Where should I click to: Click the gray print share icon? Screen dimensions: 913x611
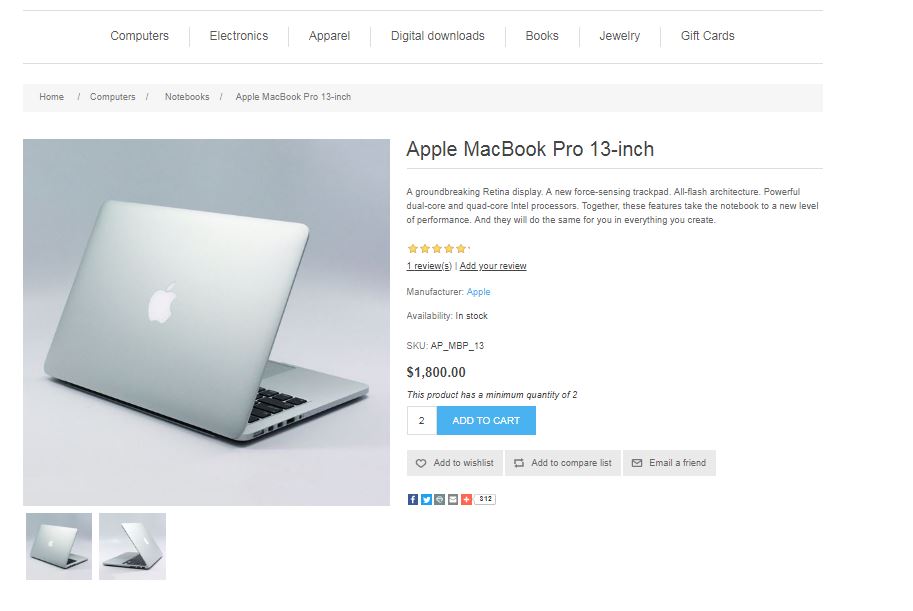(x=440, y=499)
